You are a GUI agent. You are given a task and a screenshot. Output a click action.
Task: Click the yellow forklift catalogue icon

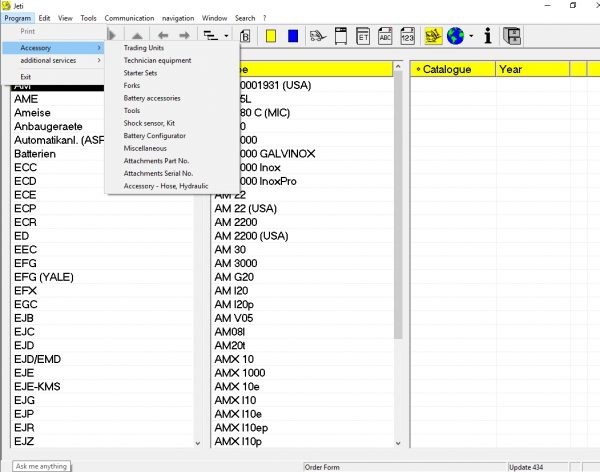433,36
